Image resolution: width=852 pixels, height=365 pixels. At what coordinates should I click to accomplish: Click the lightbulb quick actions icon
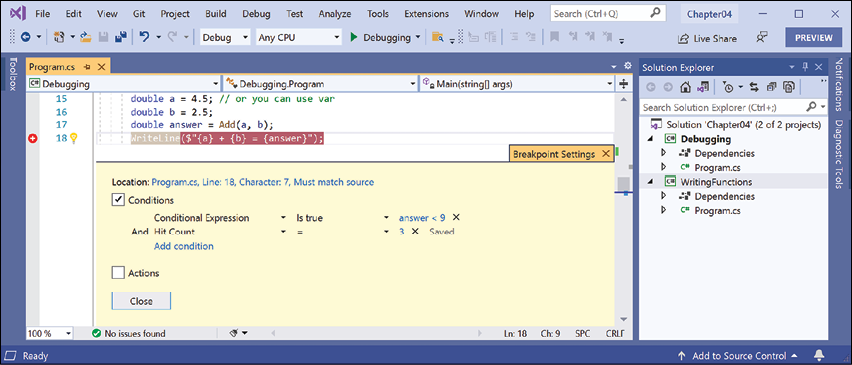74,139
